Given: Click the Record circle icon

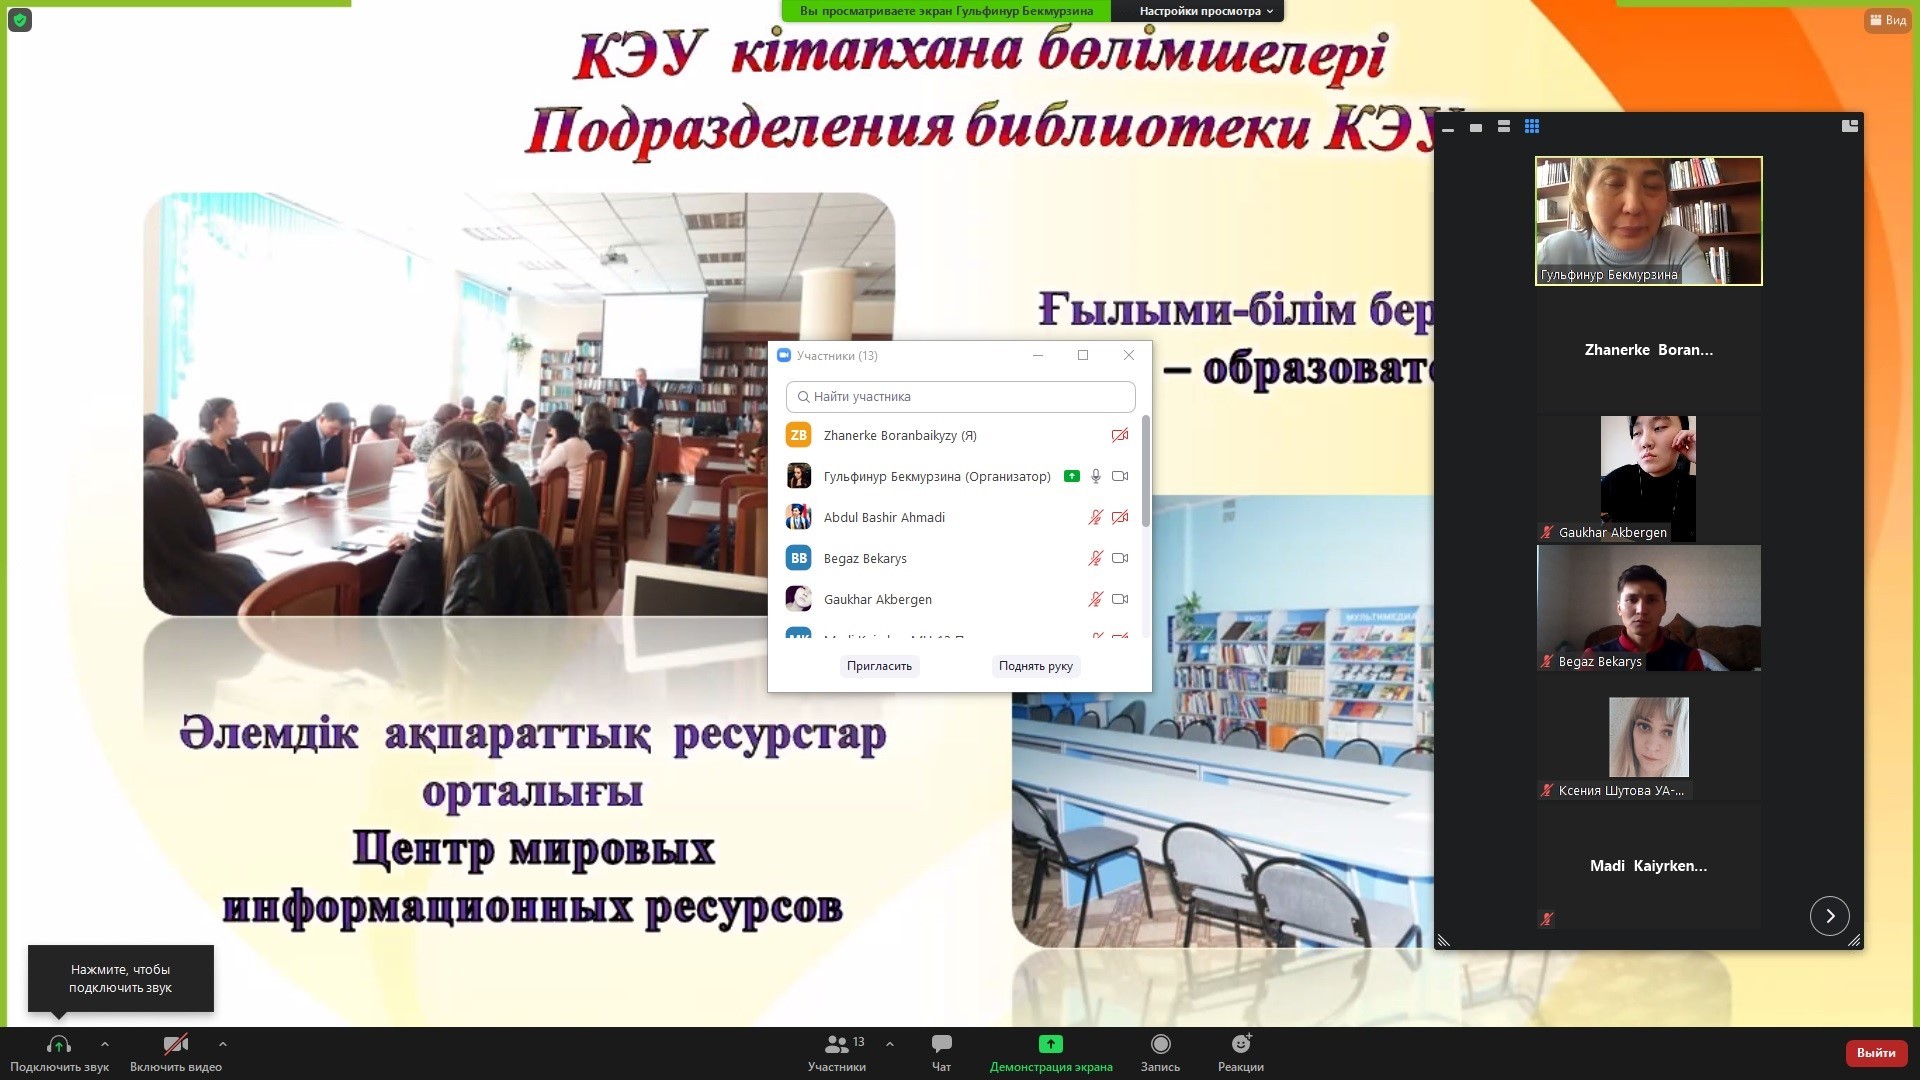Looking at the screenshot, I should 1160,1045.
